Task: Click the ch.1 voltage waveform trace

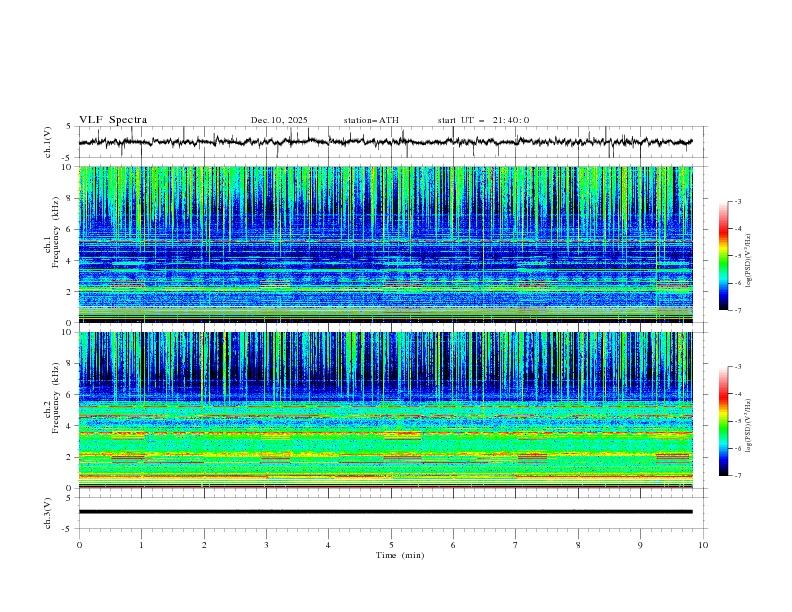Action: pyautogui.click(x=385, y=142)
